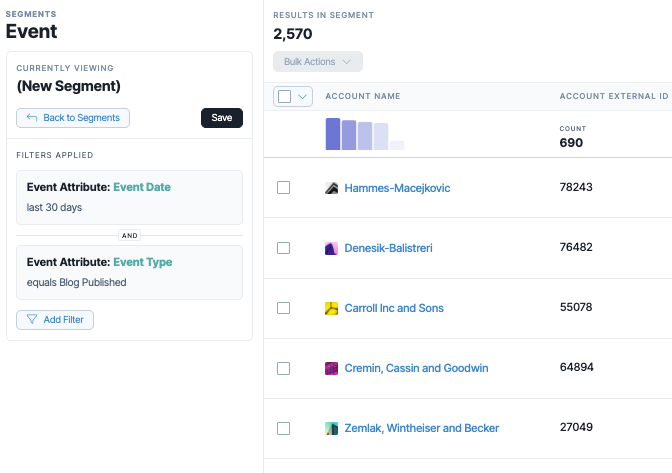
Task: Open the Bulk Actions dropdown
Action: tap(318, 62)
